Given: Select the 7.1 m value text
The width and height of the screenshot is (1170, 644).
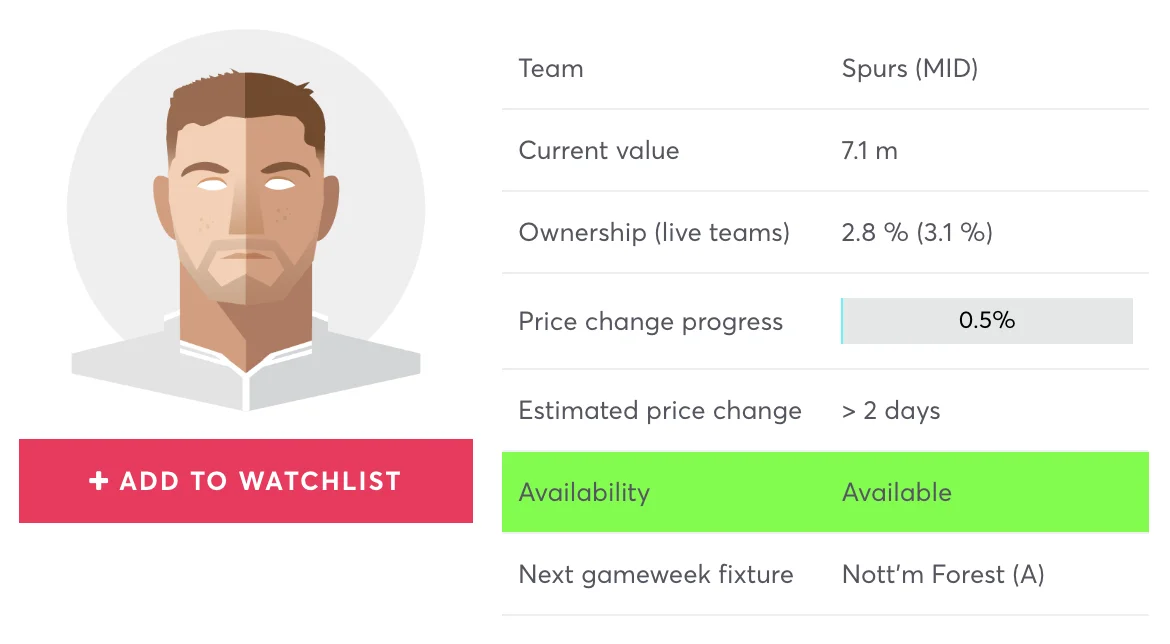Looking at the screenshot, I should [869, 151].
